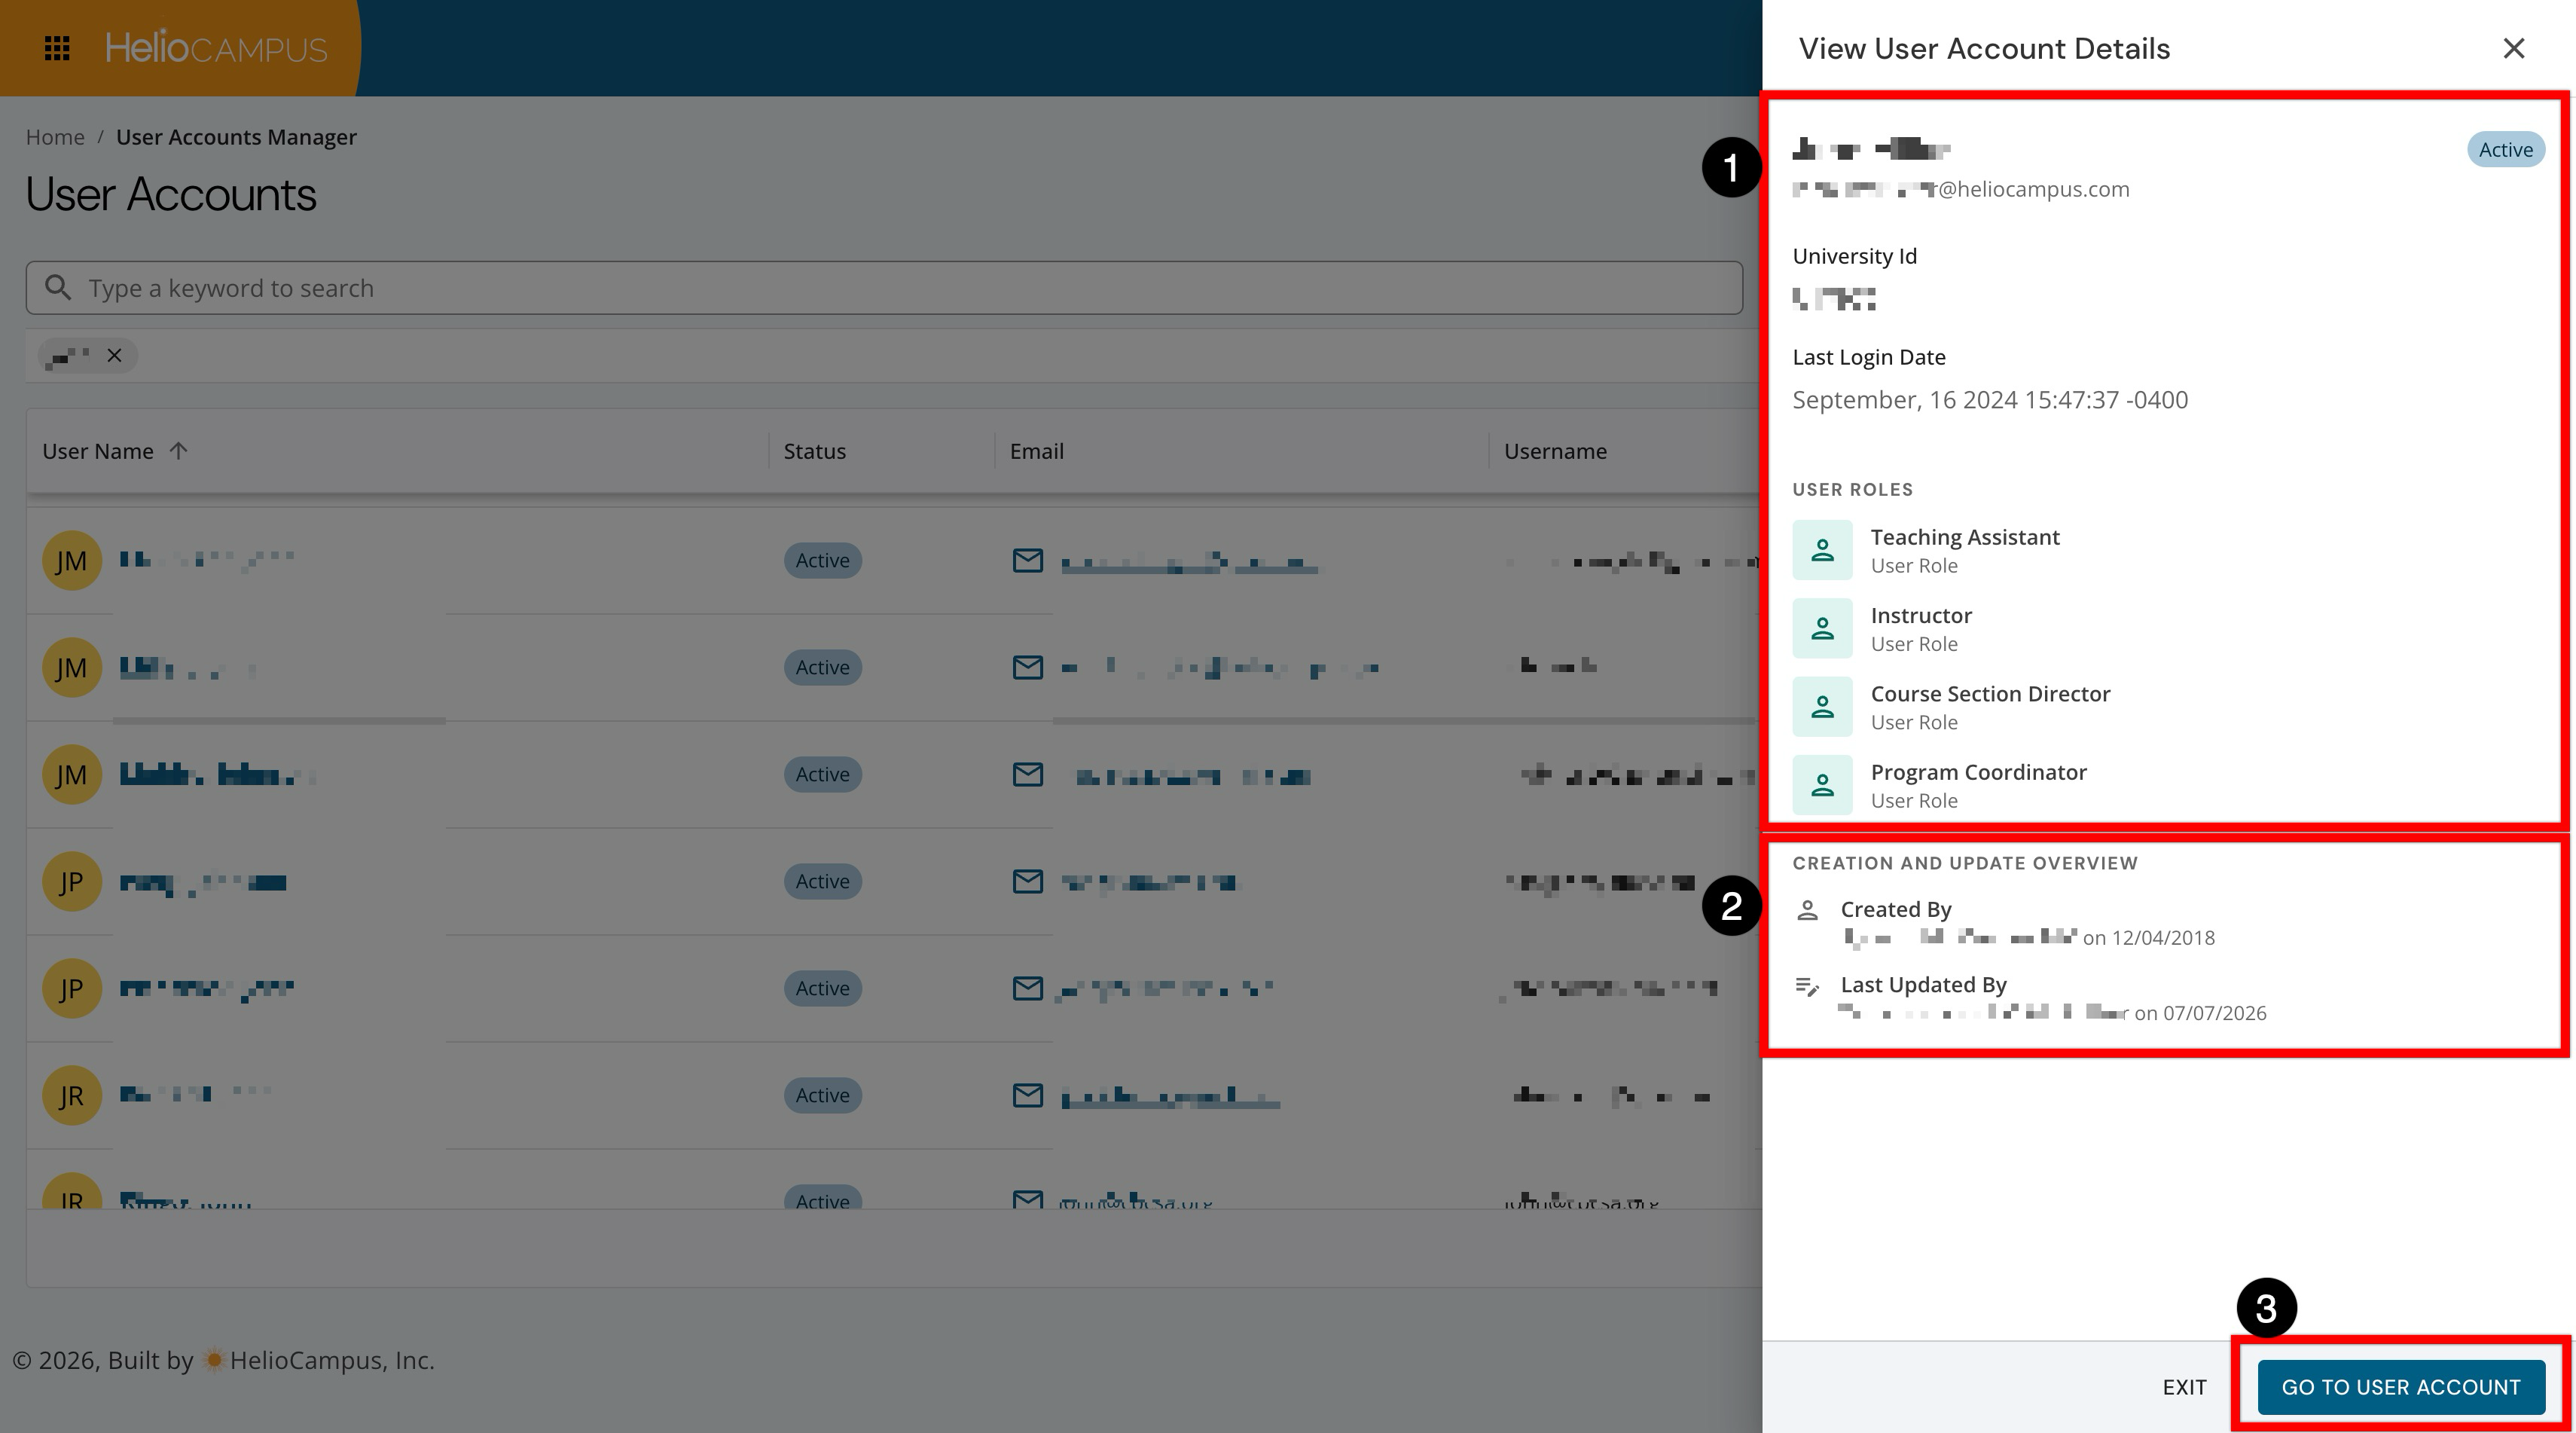The image size is (2576, 1433).
Task: Click the HelioCampus, Inc. footer text
Action: tap(332, 1360)
